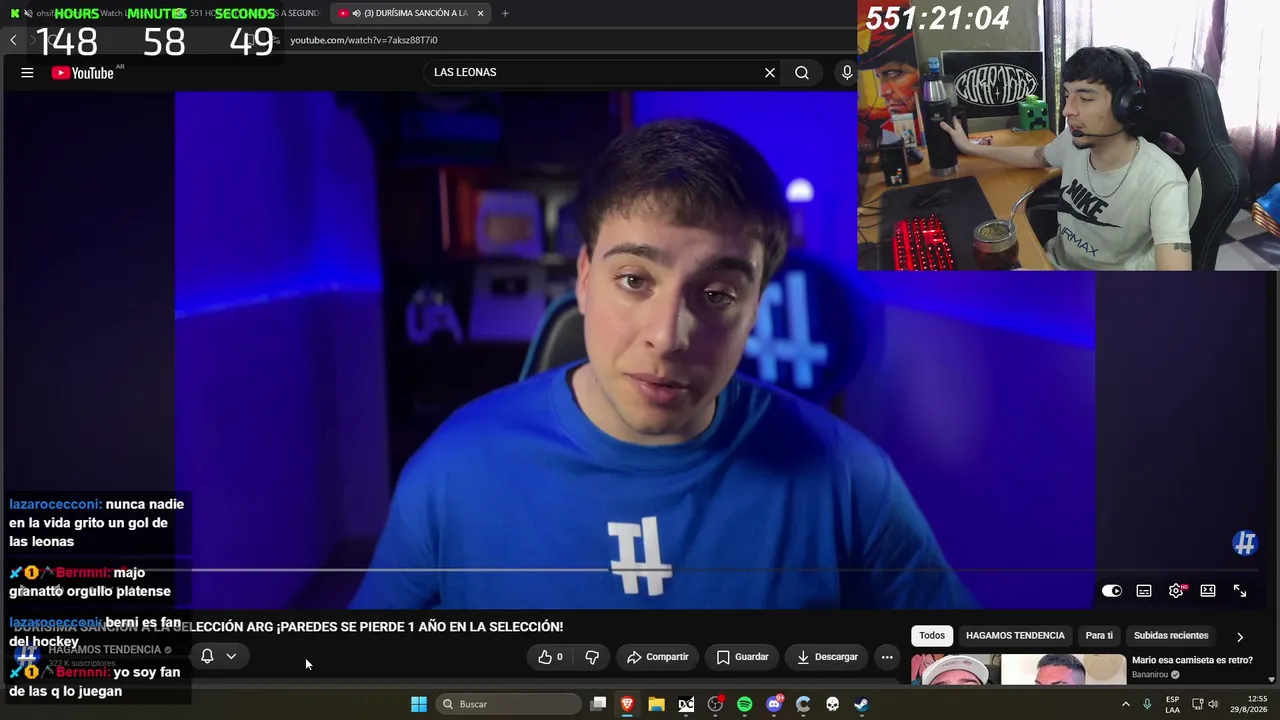
Task: Go back with the browser back arrow
Action: [x=13, y=40]
